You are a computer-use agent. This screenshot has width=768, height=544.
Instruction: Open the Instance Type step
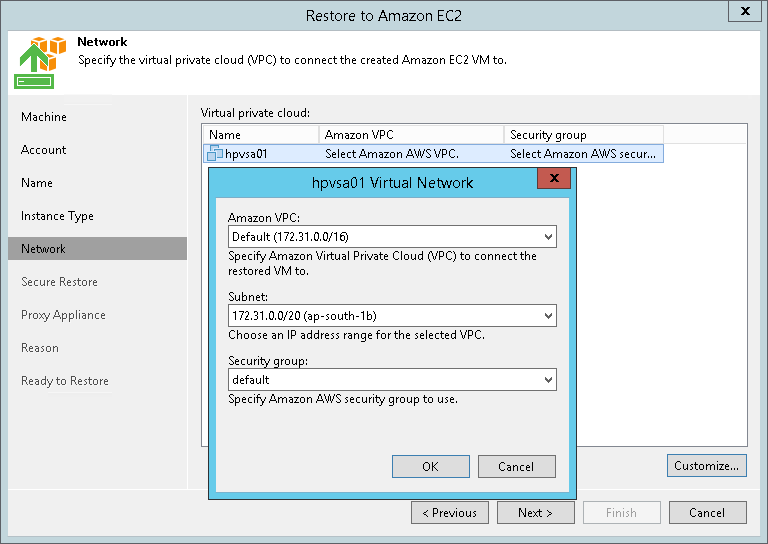pyautogui.click(x=57, y=216)
